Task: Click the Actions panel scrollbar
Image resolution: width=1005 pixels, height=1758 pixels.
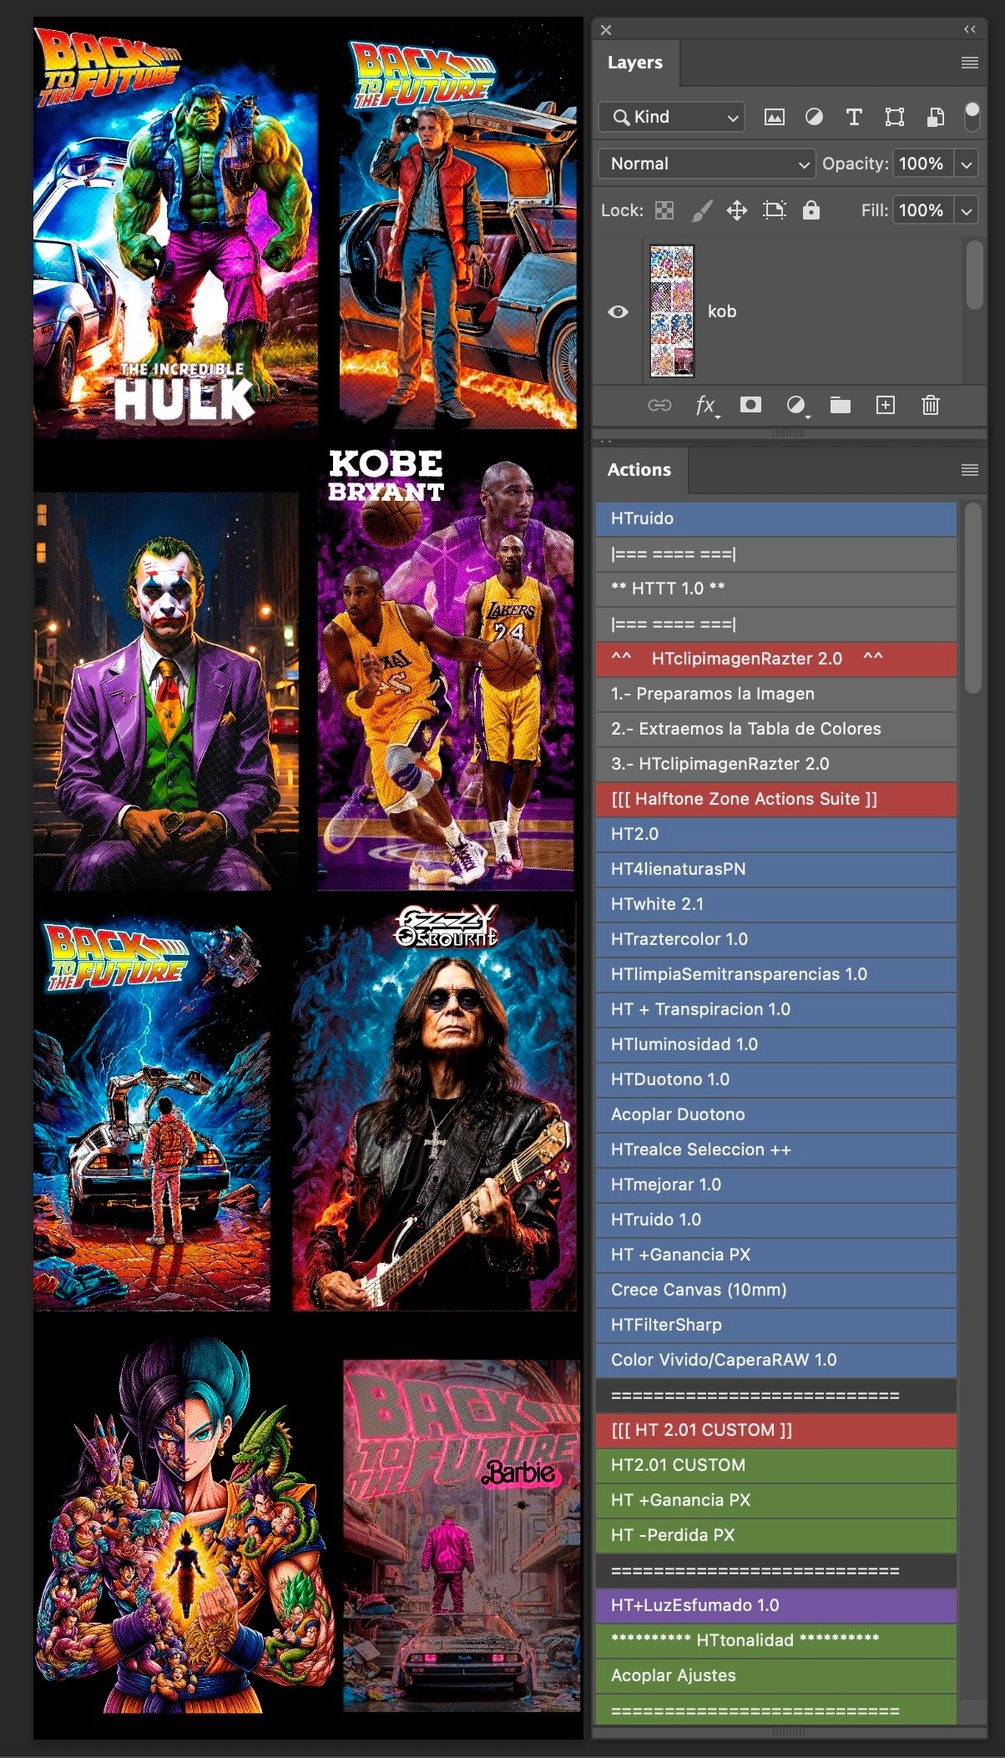Action: 973,598
